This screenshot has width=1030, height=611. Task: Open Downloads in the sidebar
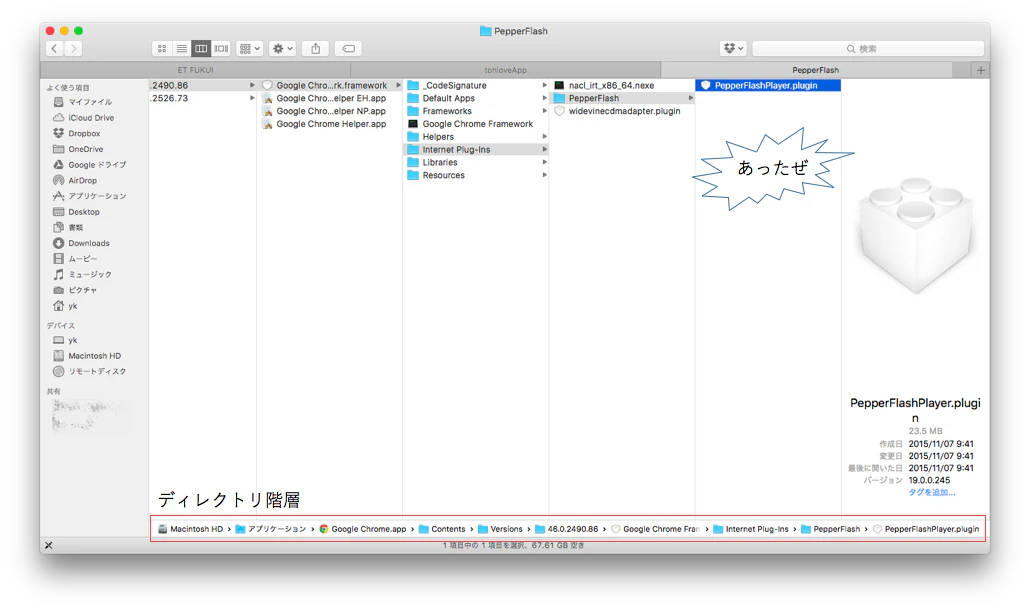coord(81,243)
